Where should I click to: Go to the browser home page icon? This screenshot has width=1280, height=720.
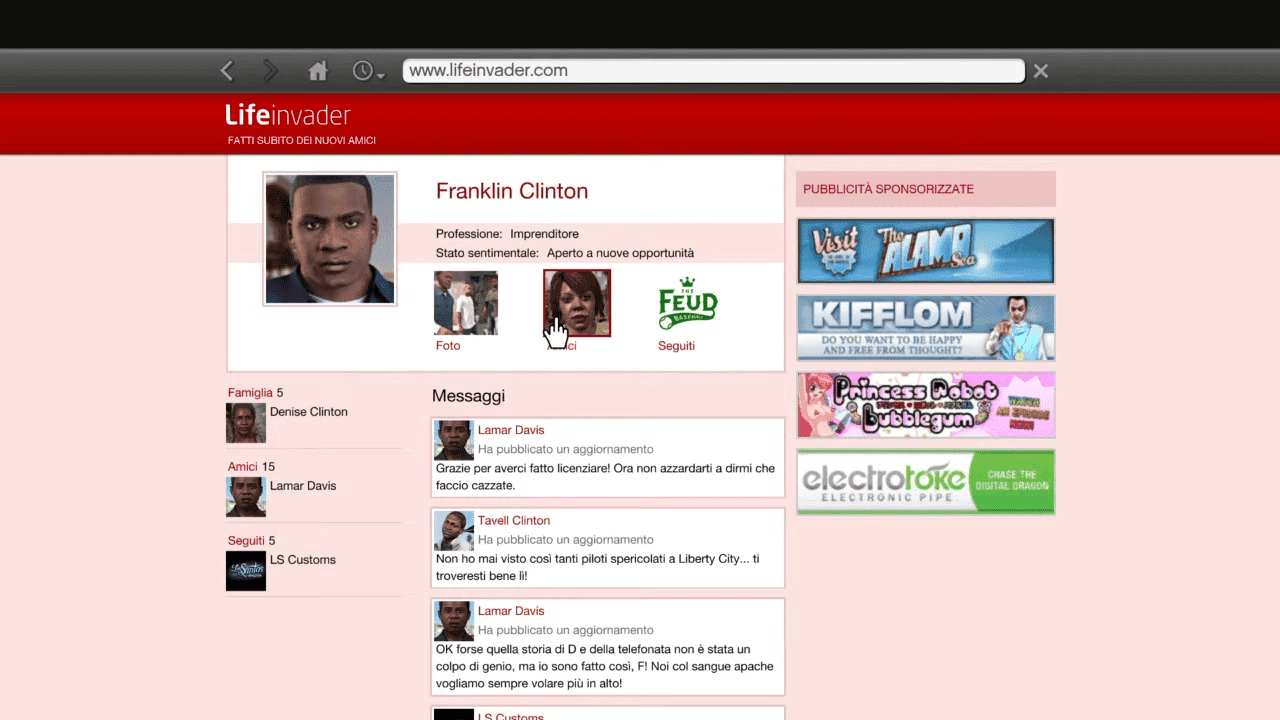tap(318, 71)
